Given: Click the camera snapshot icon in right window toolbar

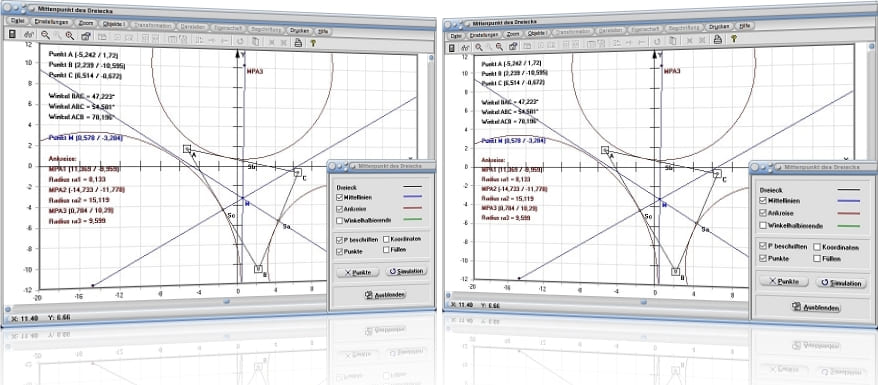Looking at the screenshot, I should [512, 46].
